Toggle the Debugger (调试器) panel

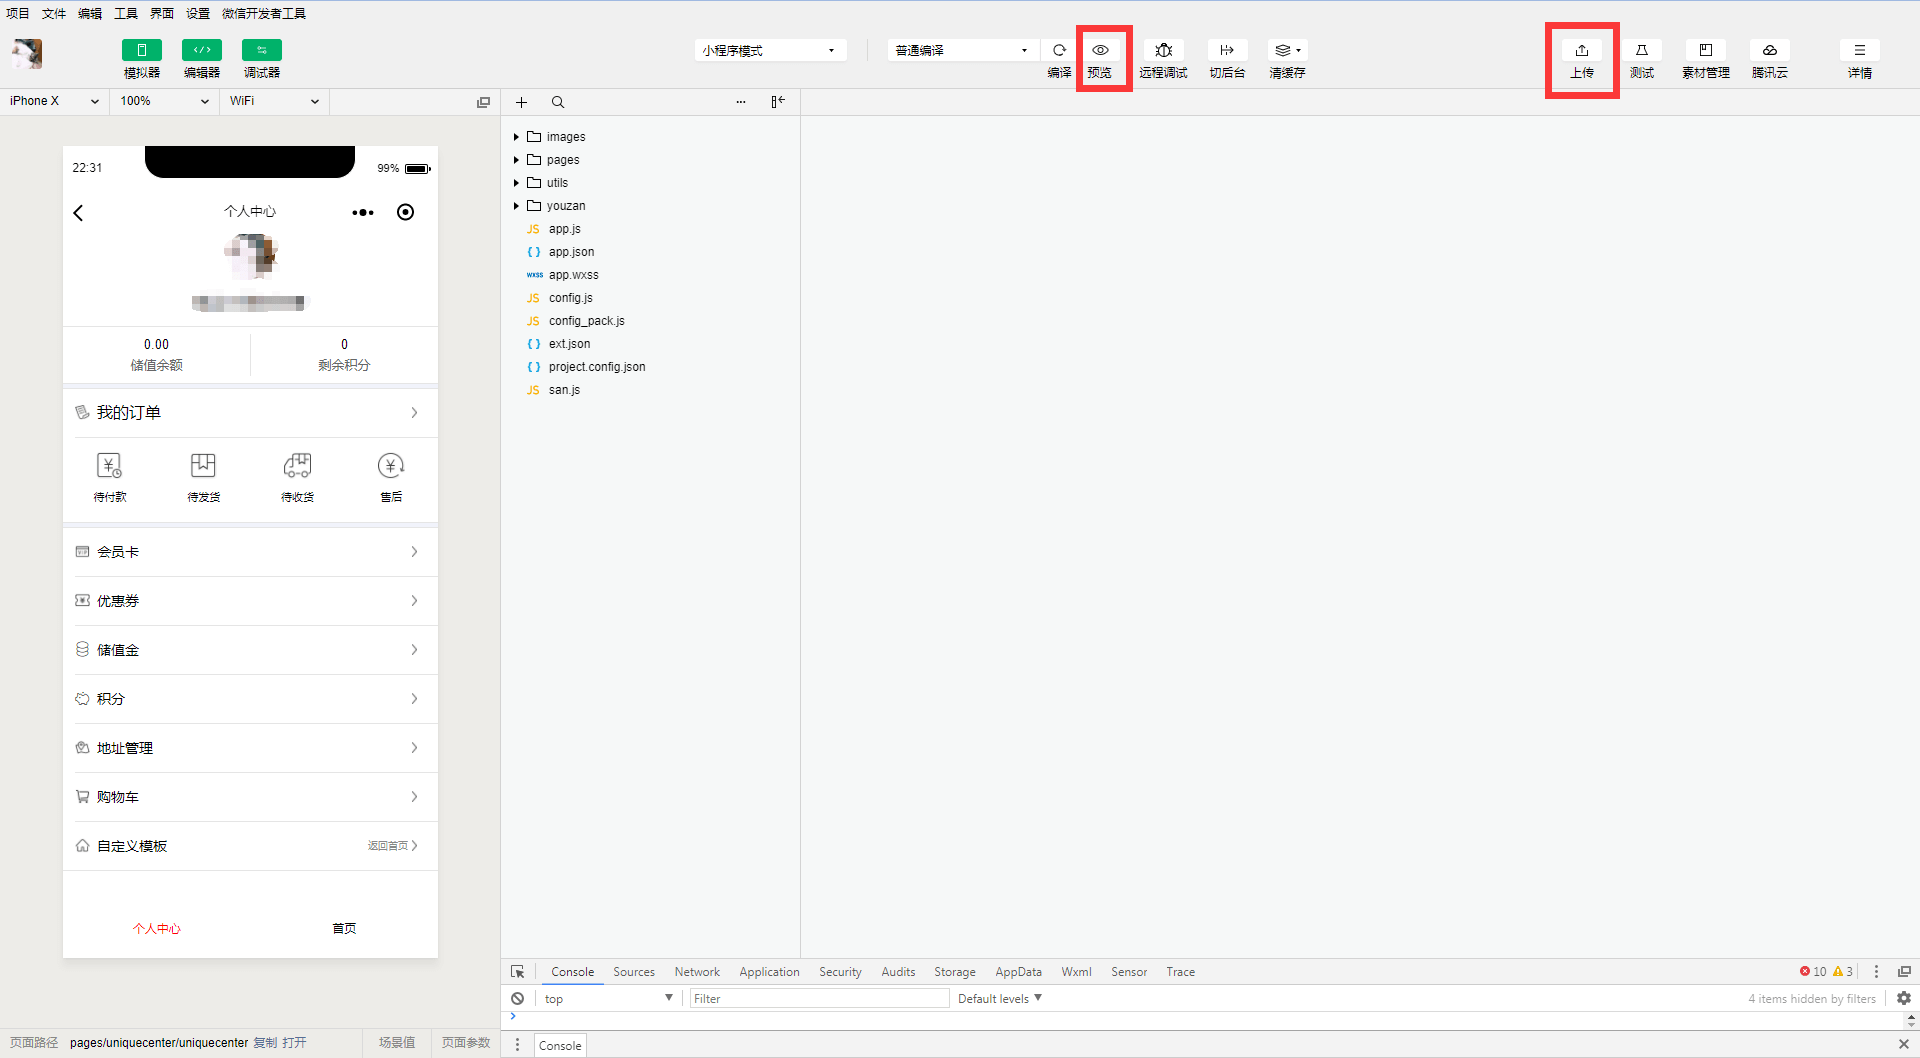[262, 50]
